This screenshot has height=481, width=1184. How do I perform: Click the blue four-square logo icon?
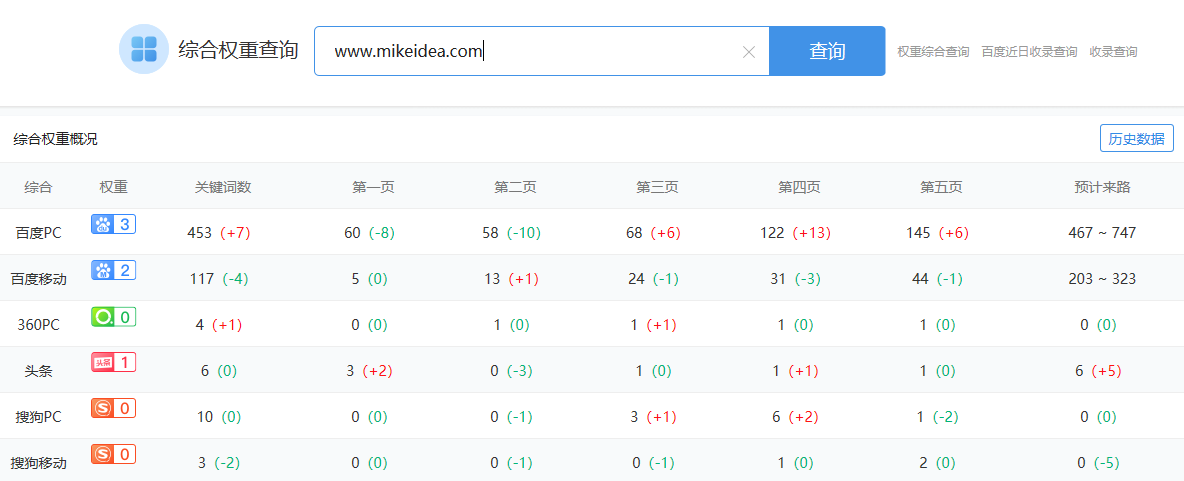point(144,50)
